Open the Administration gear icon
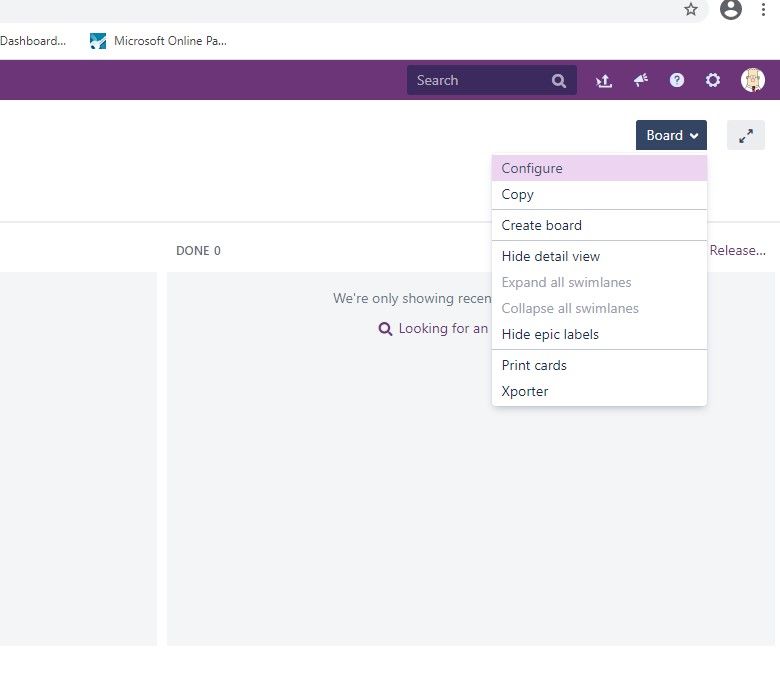 [713, 80]
